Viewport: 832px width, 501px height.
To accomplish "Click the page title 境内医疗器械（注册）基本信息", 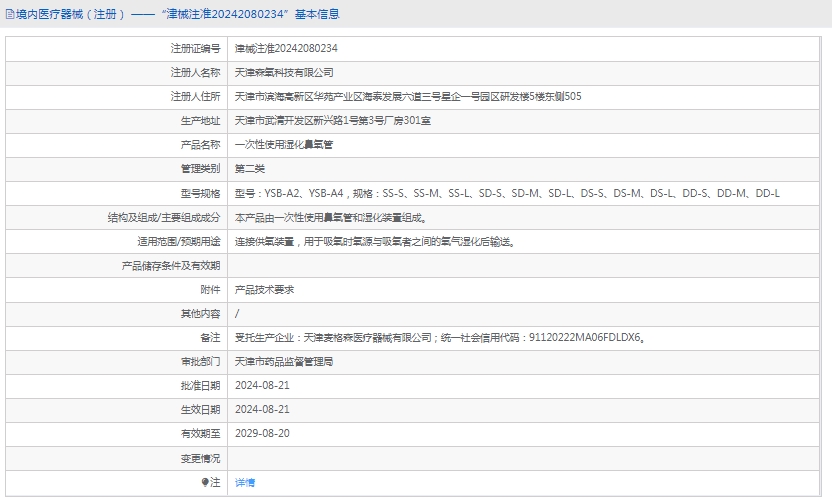I will point(177,14).
